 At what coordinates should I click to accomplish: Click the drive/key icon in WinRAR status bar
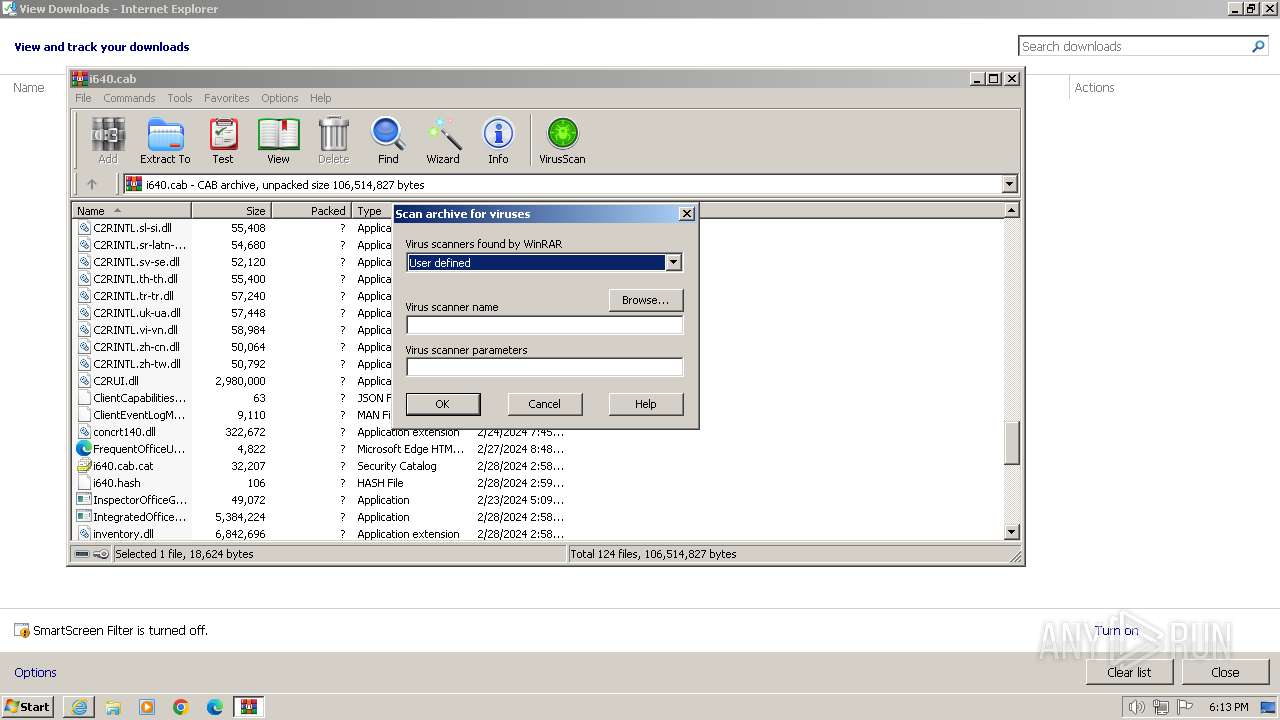click(90, 554)
